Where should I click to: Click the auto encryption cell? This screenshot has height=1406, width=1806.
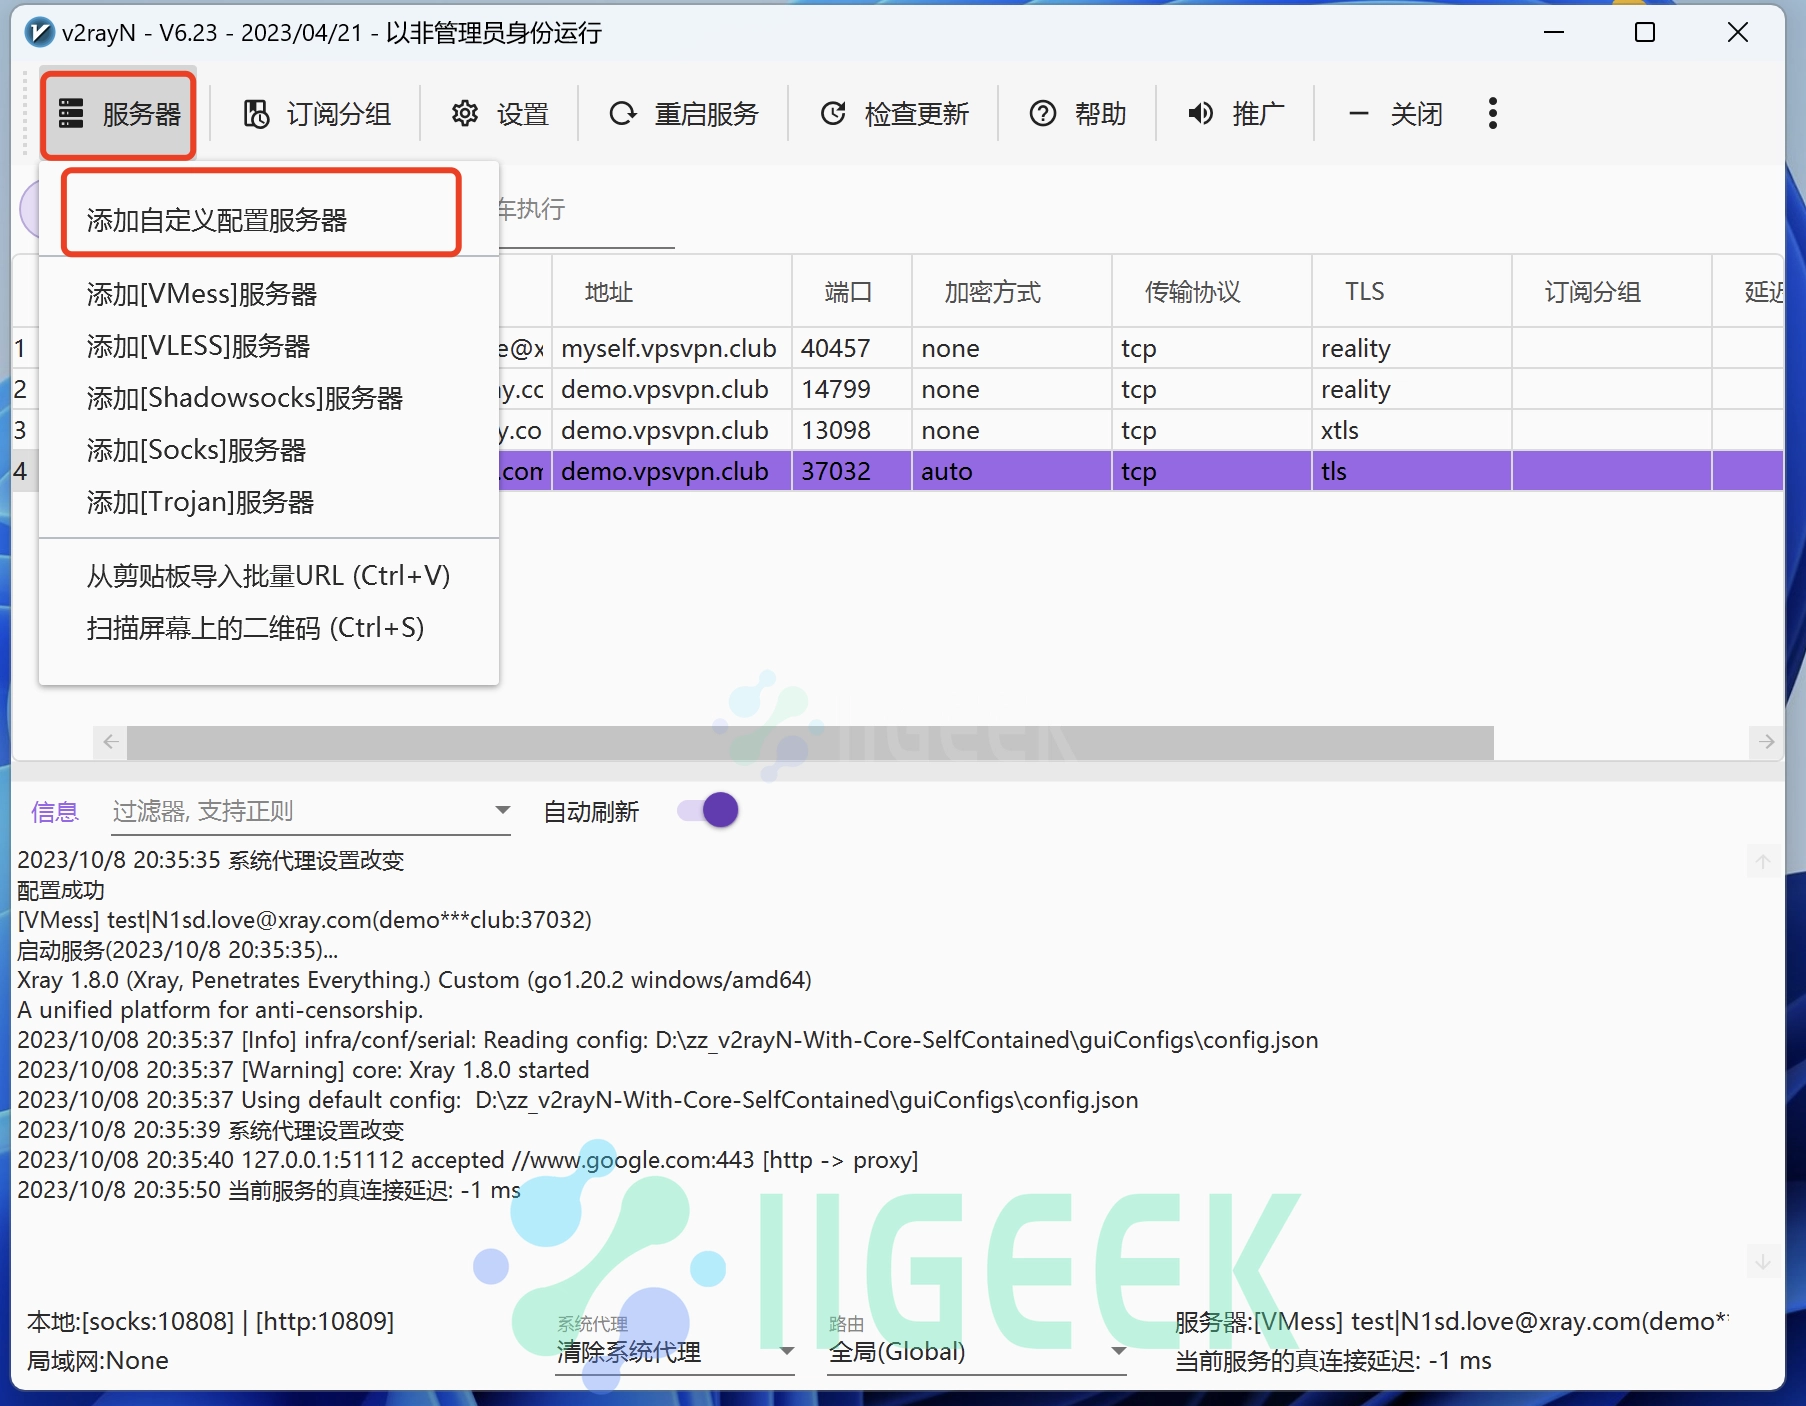(1012, 471)
